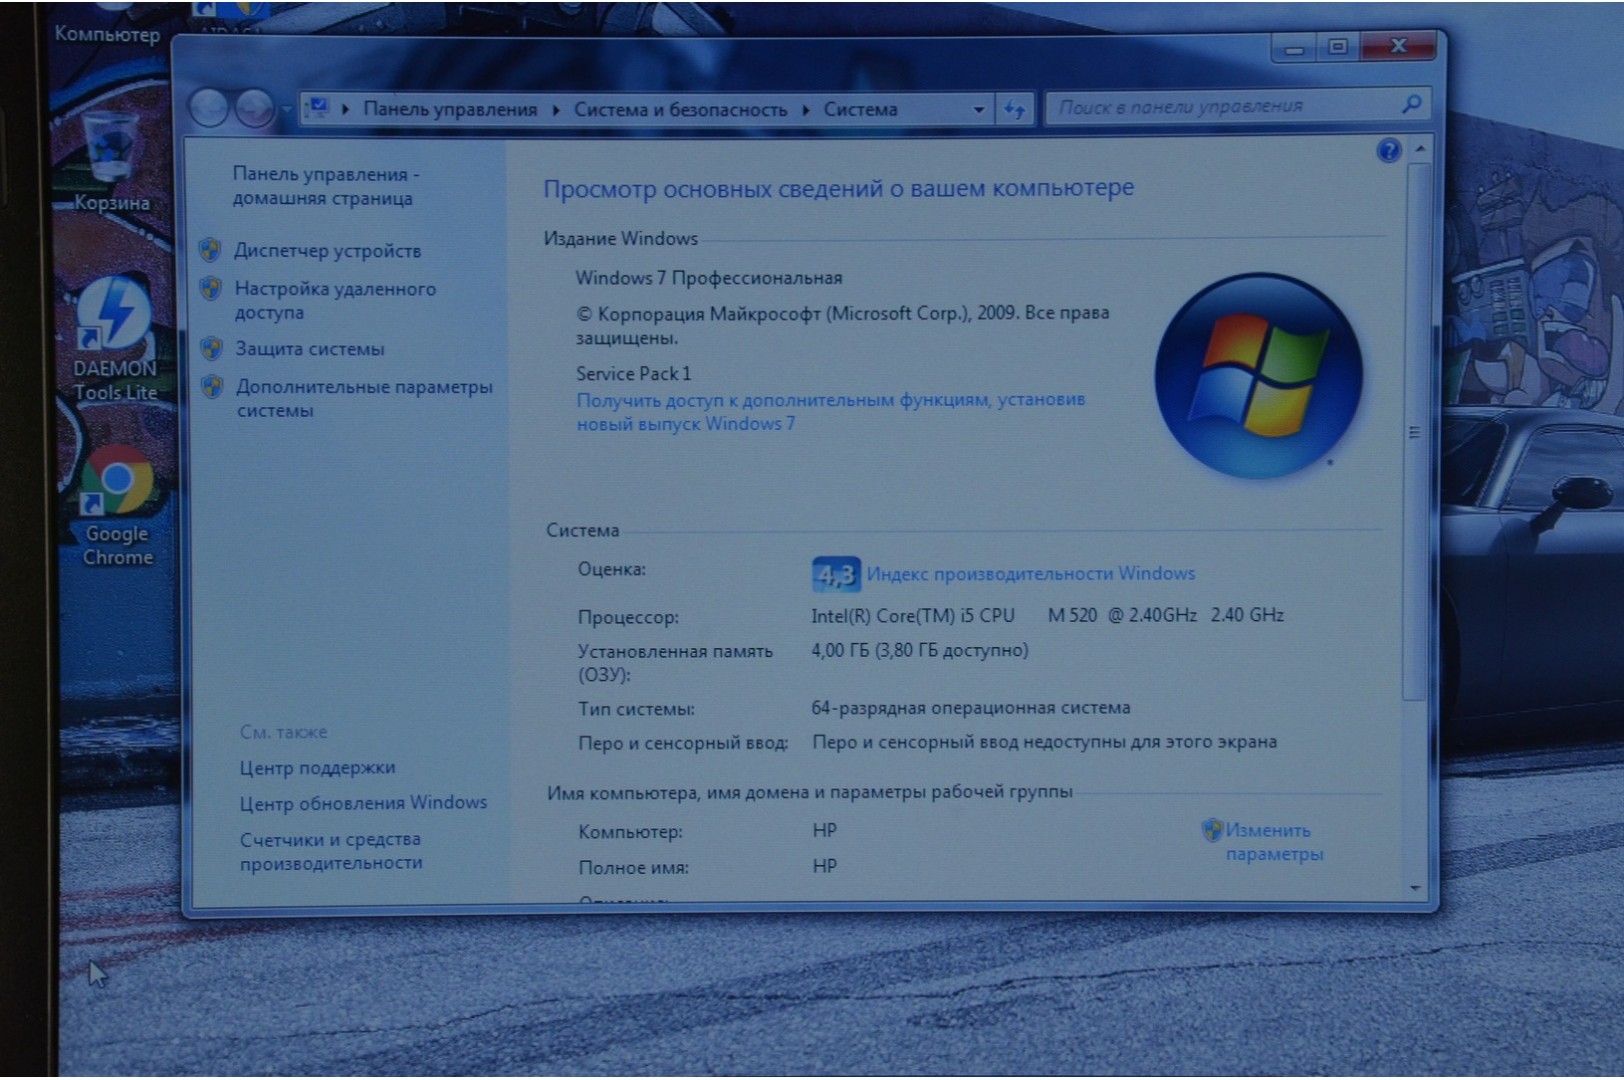Open the Компьютер desktop icon

[106, 33]
